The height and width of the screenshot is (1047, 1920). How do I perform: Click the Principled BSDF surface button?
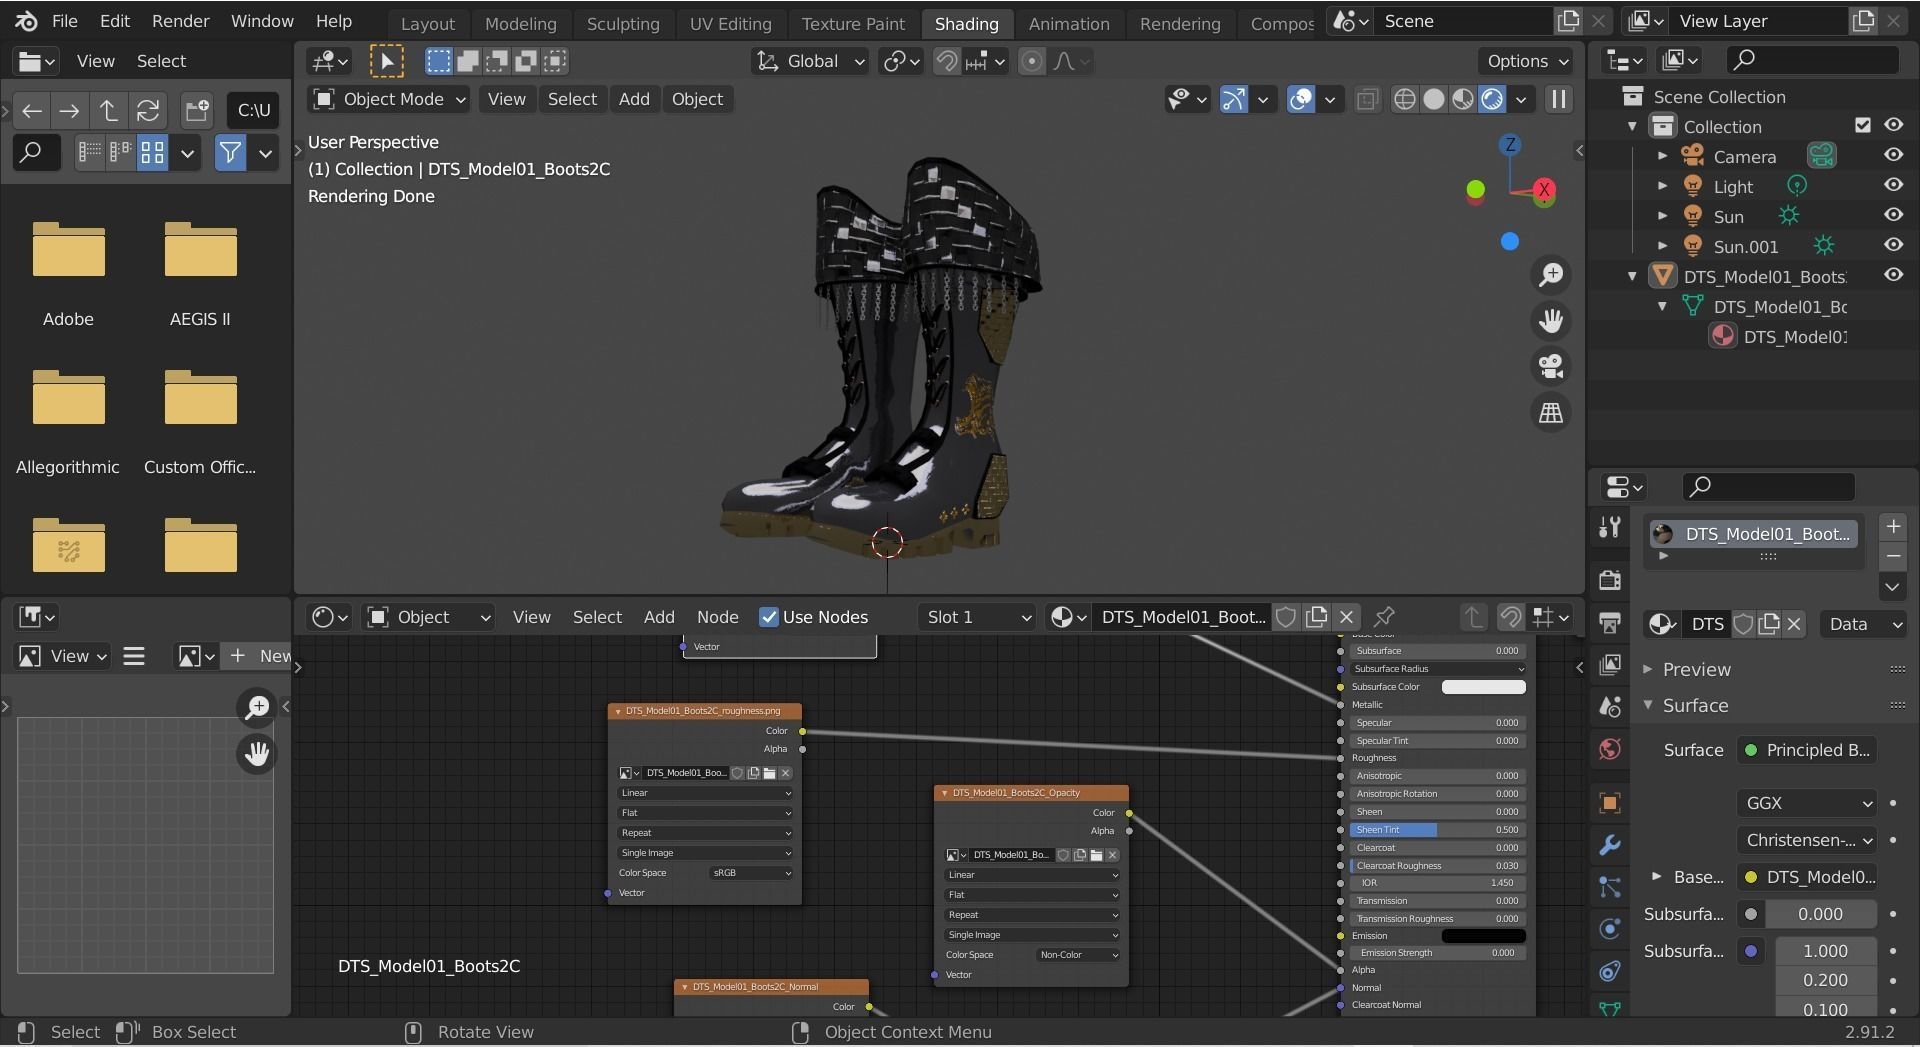click(1807, 750)
